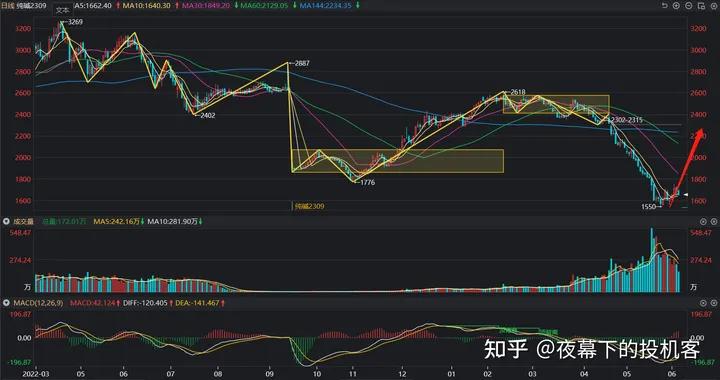Screen dimensions: 720x380
Task: Collapse the MACD indicator panel arrow
Action: point(6,303)
